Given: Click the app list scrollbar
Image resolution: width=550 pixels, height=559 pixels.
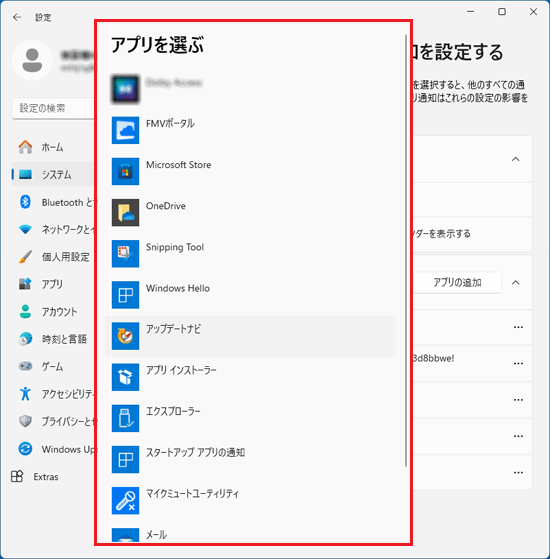Looking at the screenshot, I should coord(406,251).
